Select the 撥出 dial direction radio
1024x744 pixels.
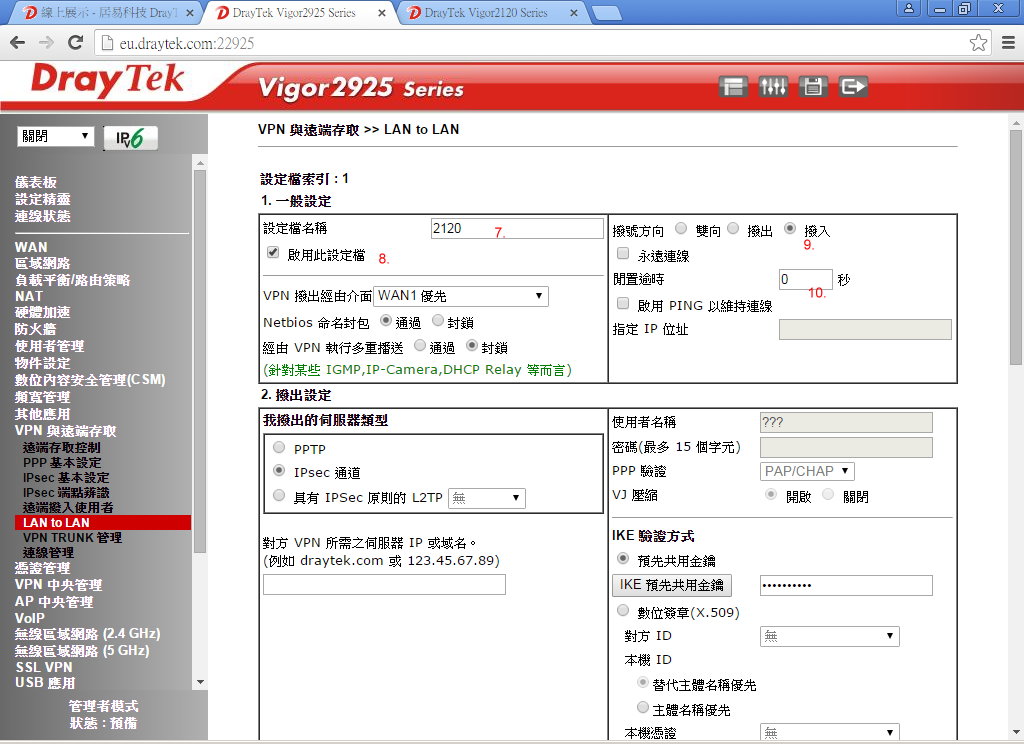(x=733, y=229)
